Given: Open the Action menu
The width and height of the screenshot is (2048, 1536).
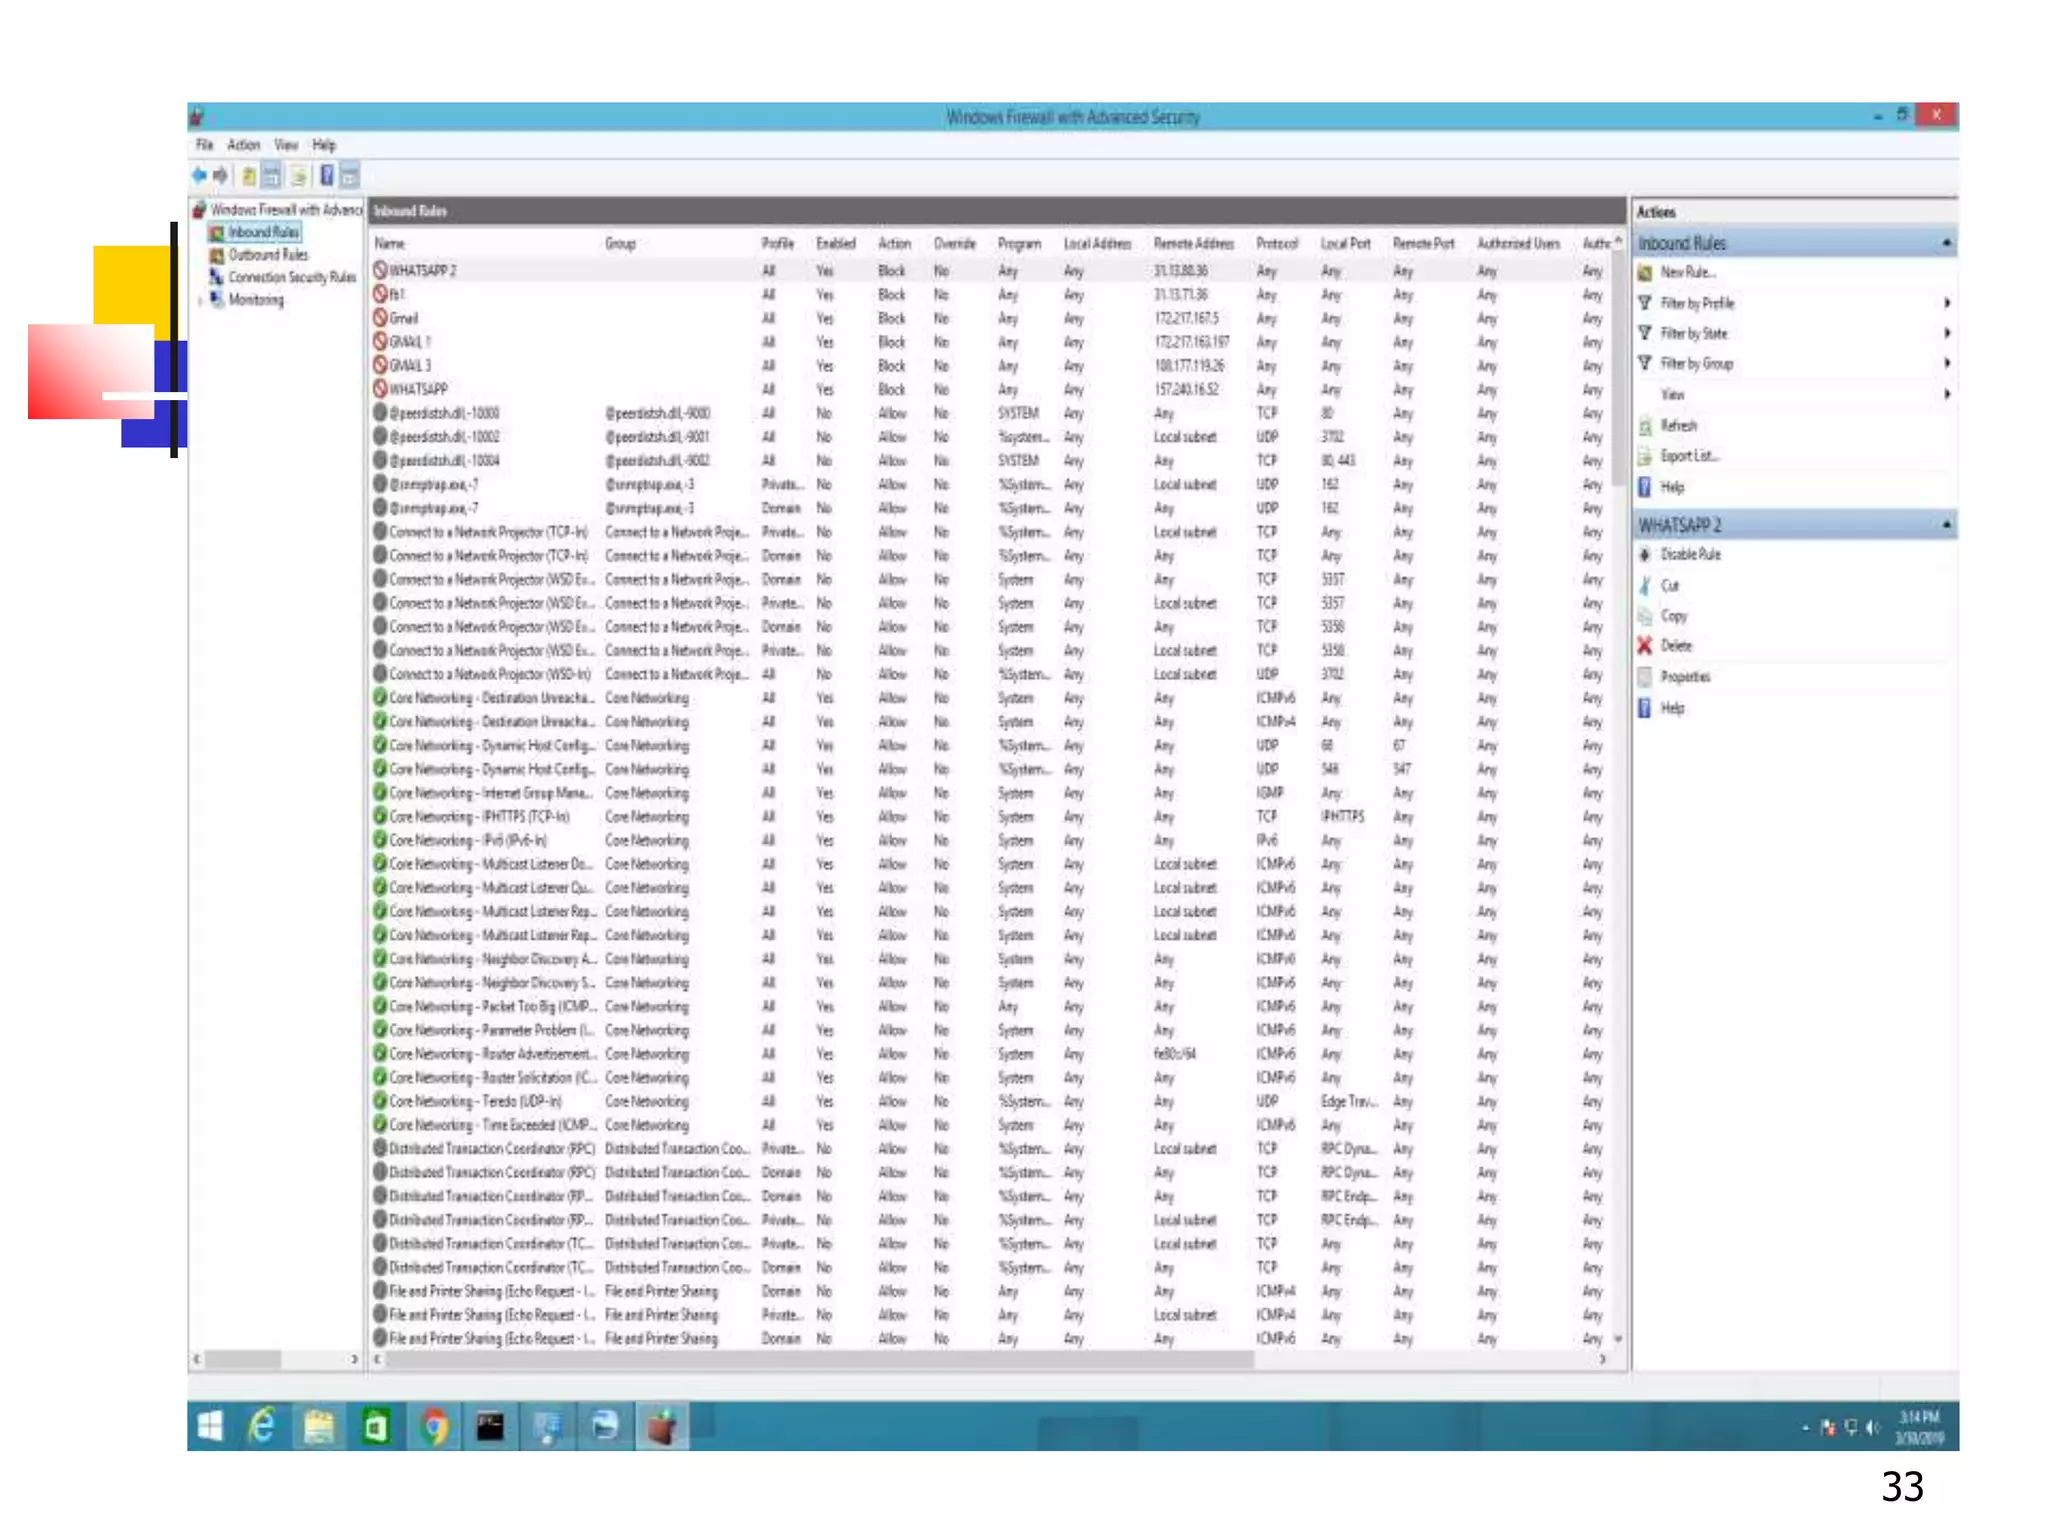Looking at the screenshot, I should pyautogui.click(x=243, y=145).
